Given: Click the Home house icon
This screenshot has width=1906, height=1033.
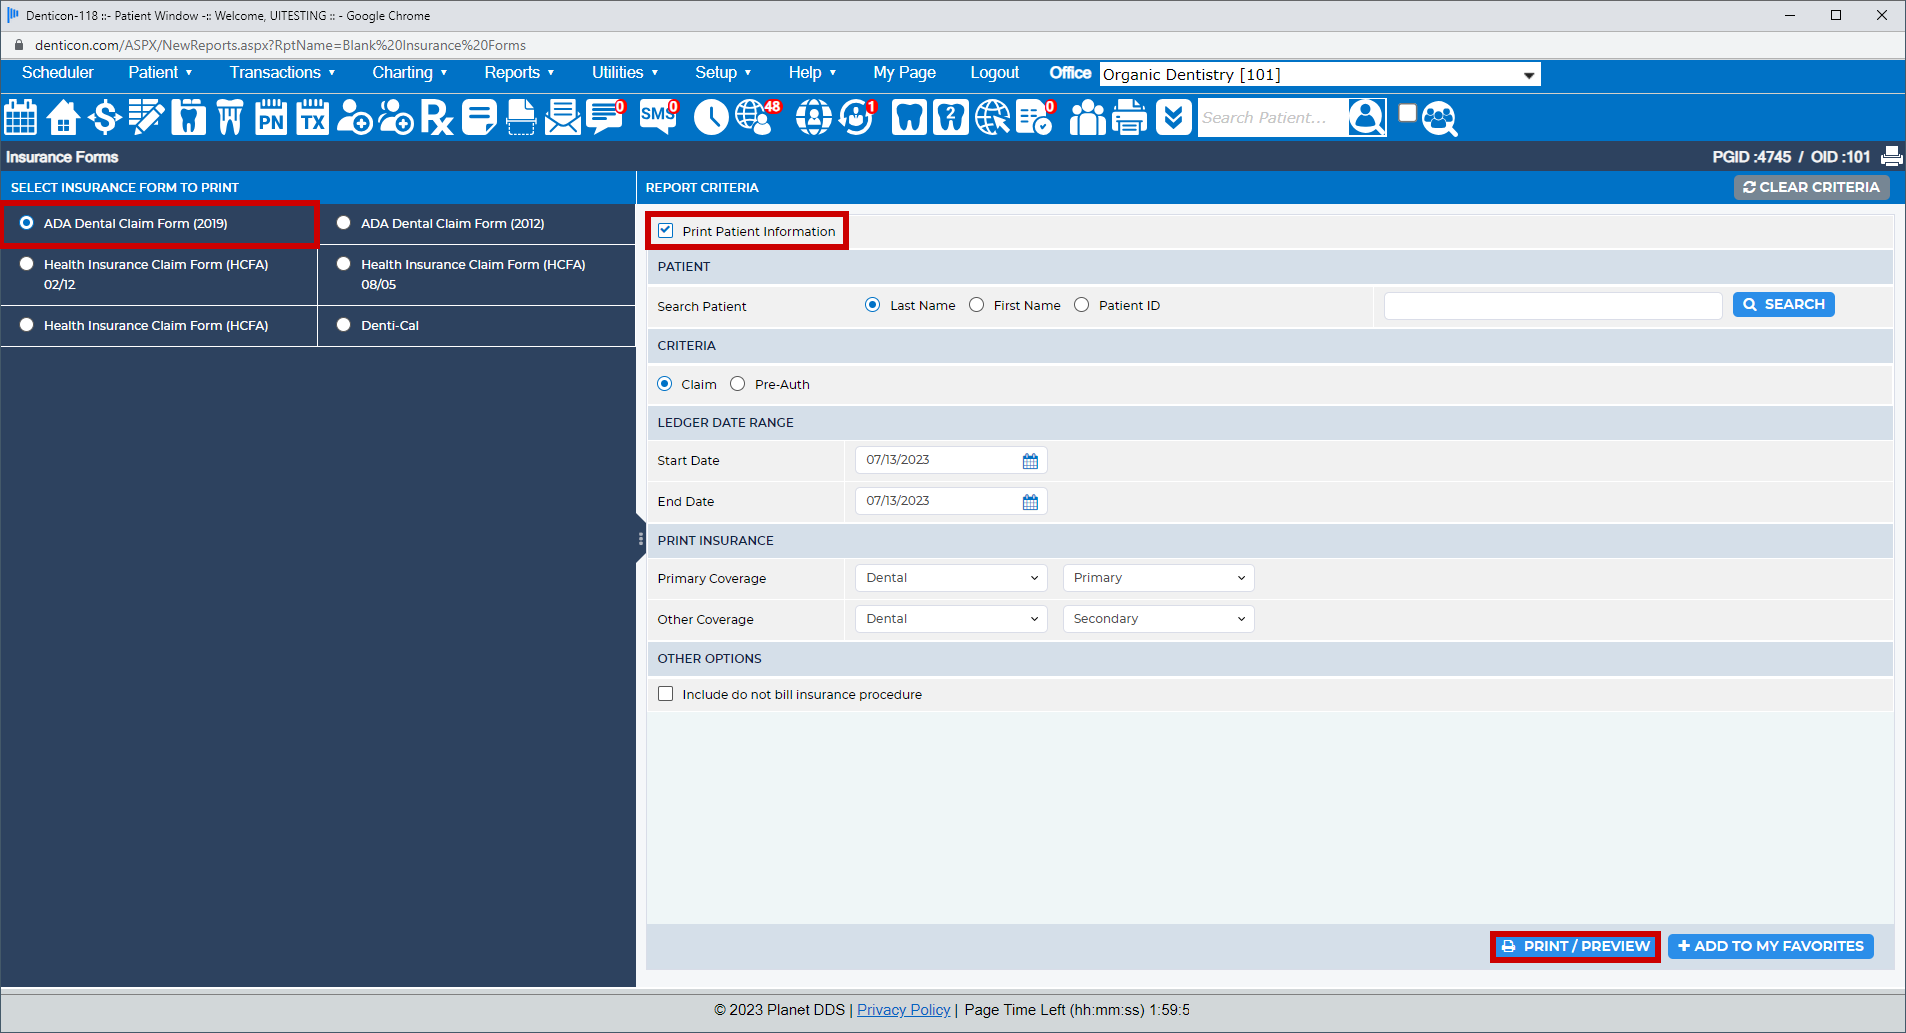Looking at the screenshot, I should [x=63, y=117].
